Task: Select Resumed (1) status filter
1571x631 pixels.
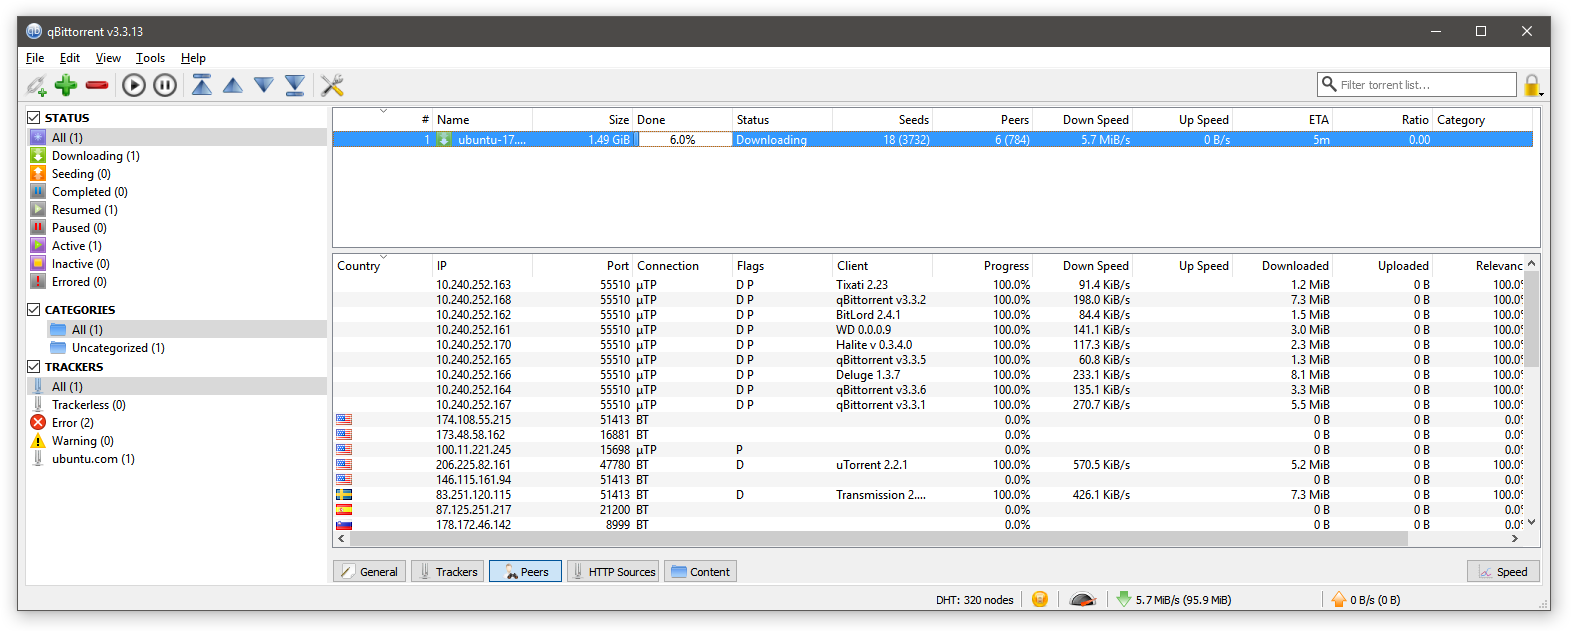Action: (x=177, y=209)
